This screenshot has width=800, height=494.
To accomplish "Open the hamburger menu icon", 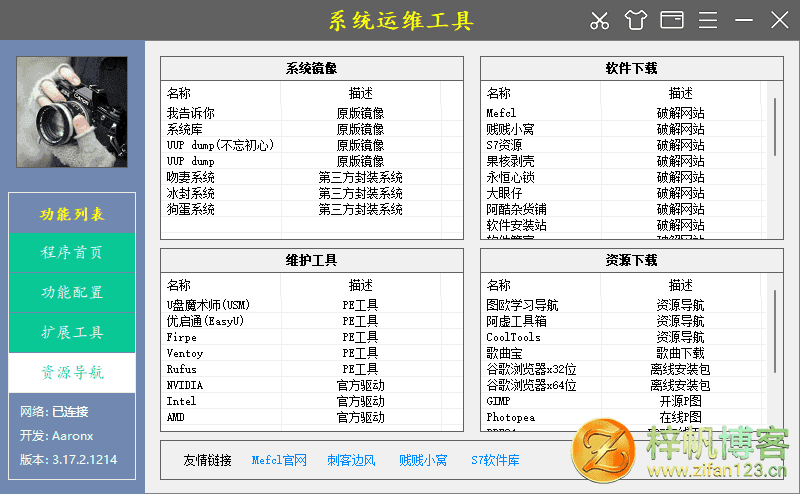I will pyautogui.click(x=708, y=20).
